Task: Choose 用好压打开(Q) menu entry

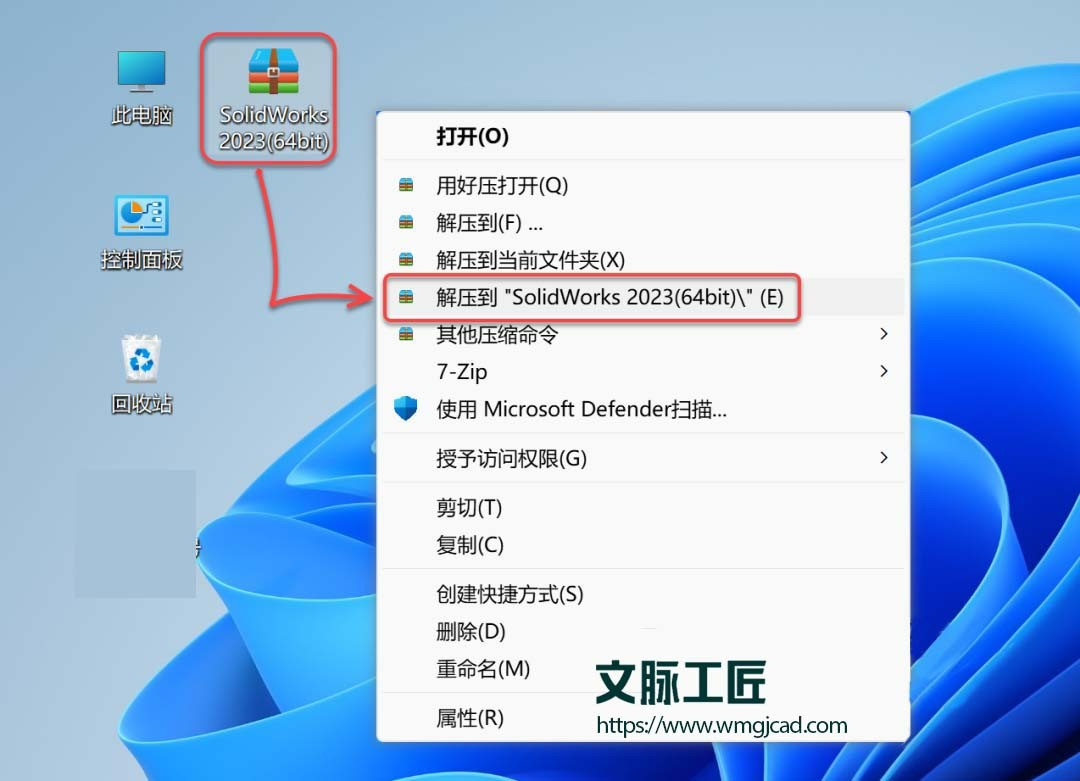Action: point(643,185)
